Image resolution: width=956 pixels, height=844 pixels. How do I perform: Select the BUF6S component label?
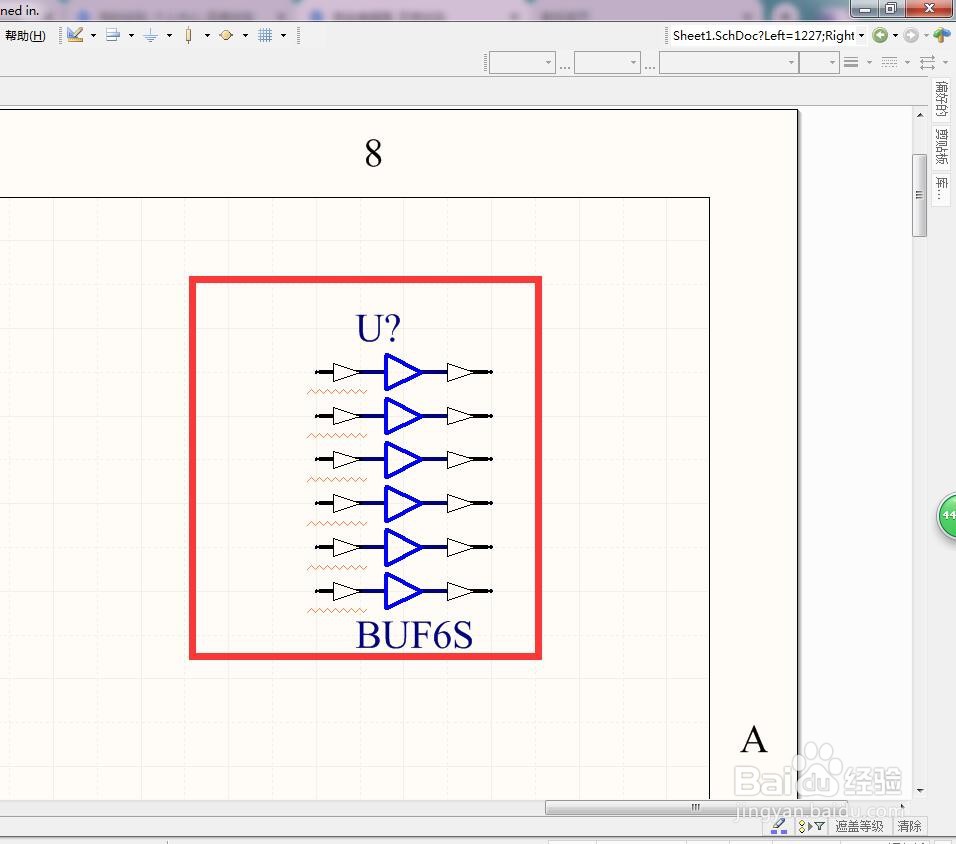(414, 634)
